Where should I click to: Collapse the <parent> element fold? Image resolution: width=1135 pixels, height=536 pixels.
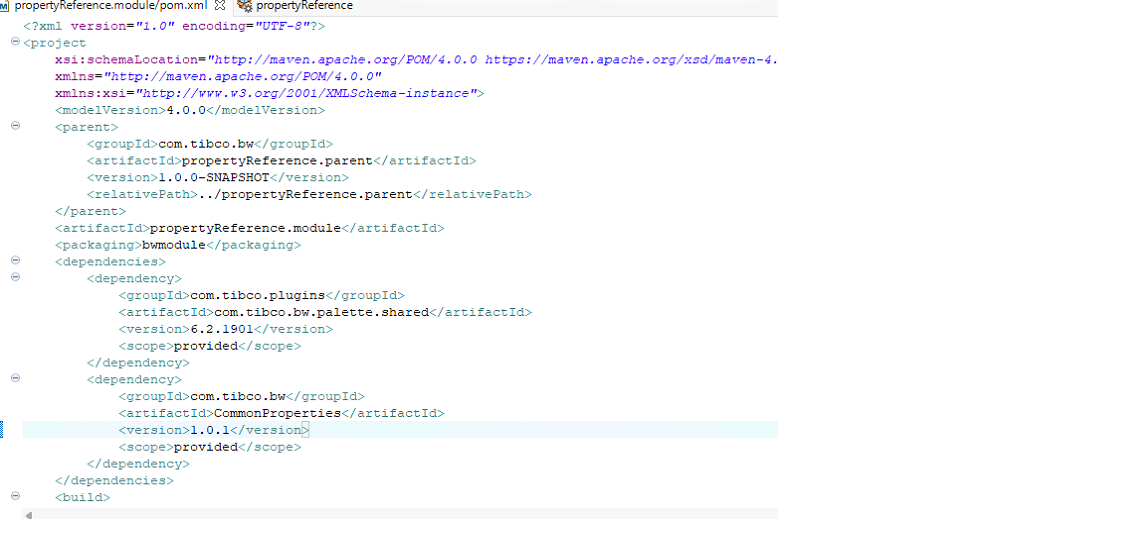tap(16, 127)
